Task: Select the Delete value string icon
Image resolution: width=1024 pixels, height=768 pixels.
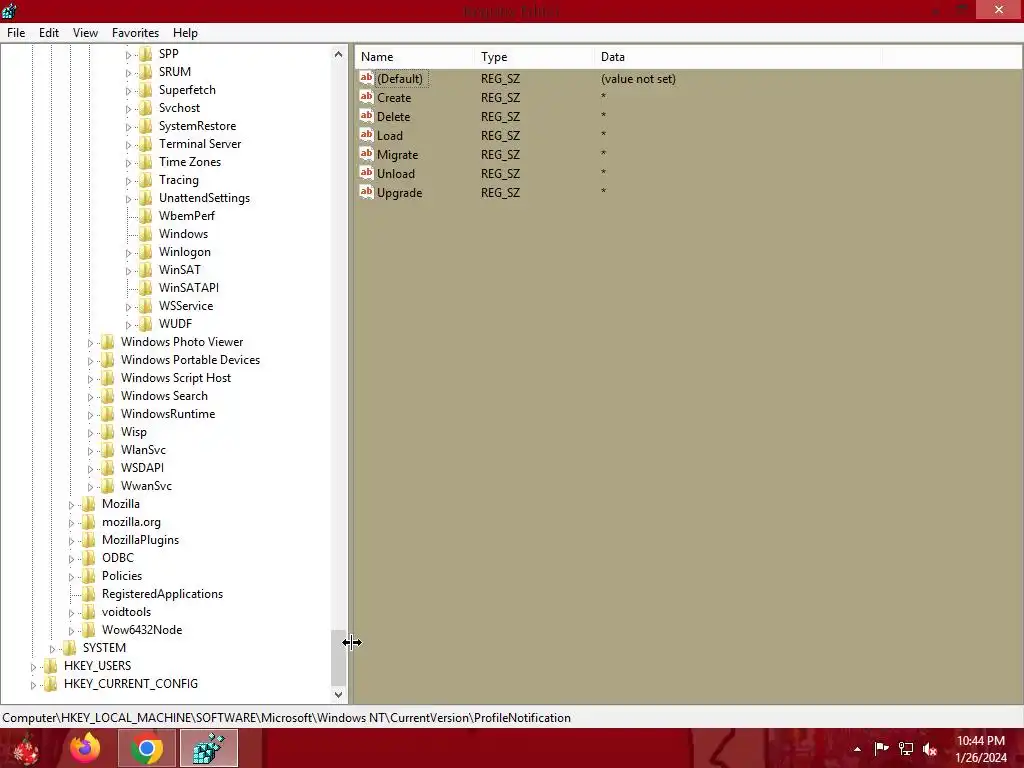Action: (x=366, y=116)
